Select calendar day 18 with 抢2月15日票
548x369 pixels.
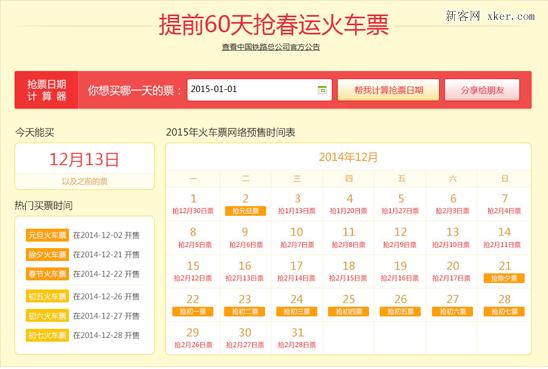349,271
